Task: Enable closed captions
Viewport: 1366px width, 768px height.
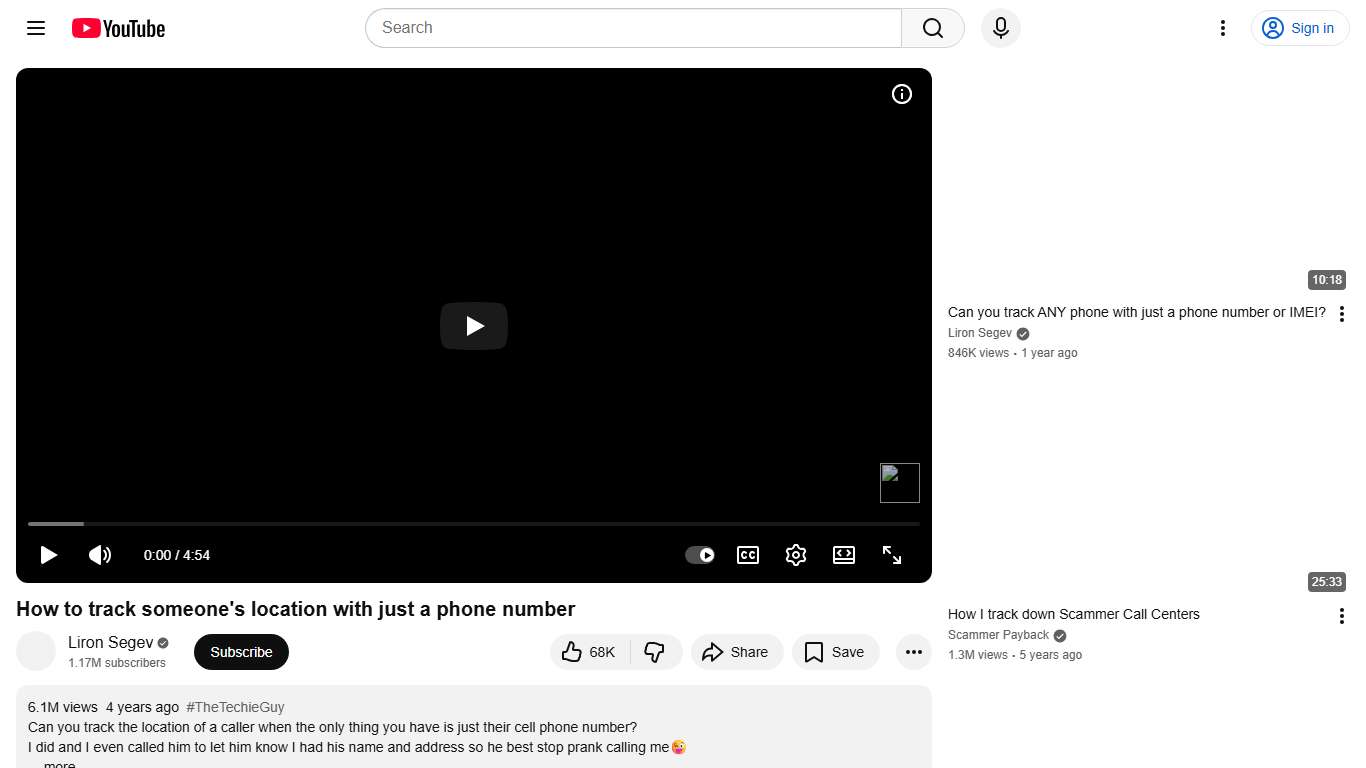Action: [x=747, y=555]
